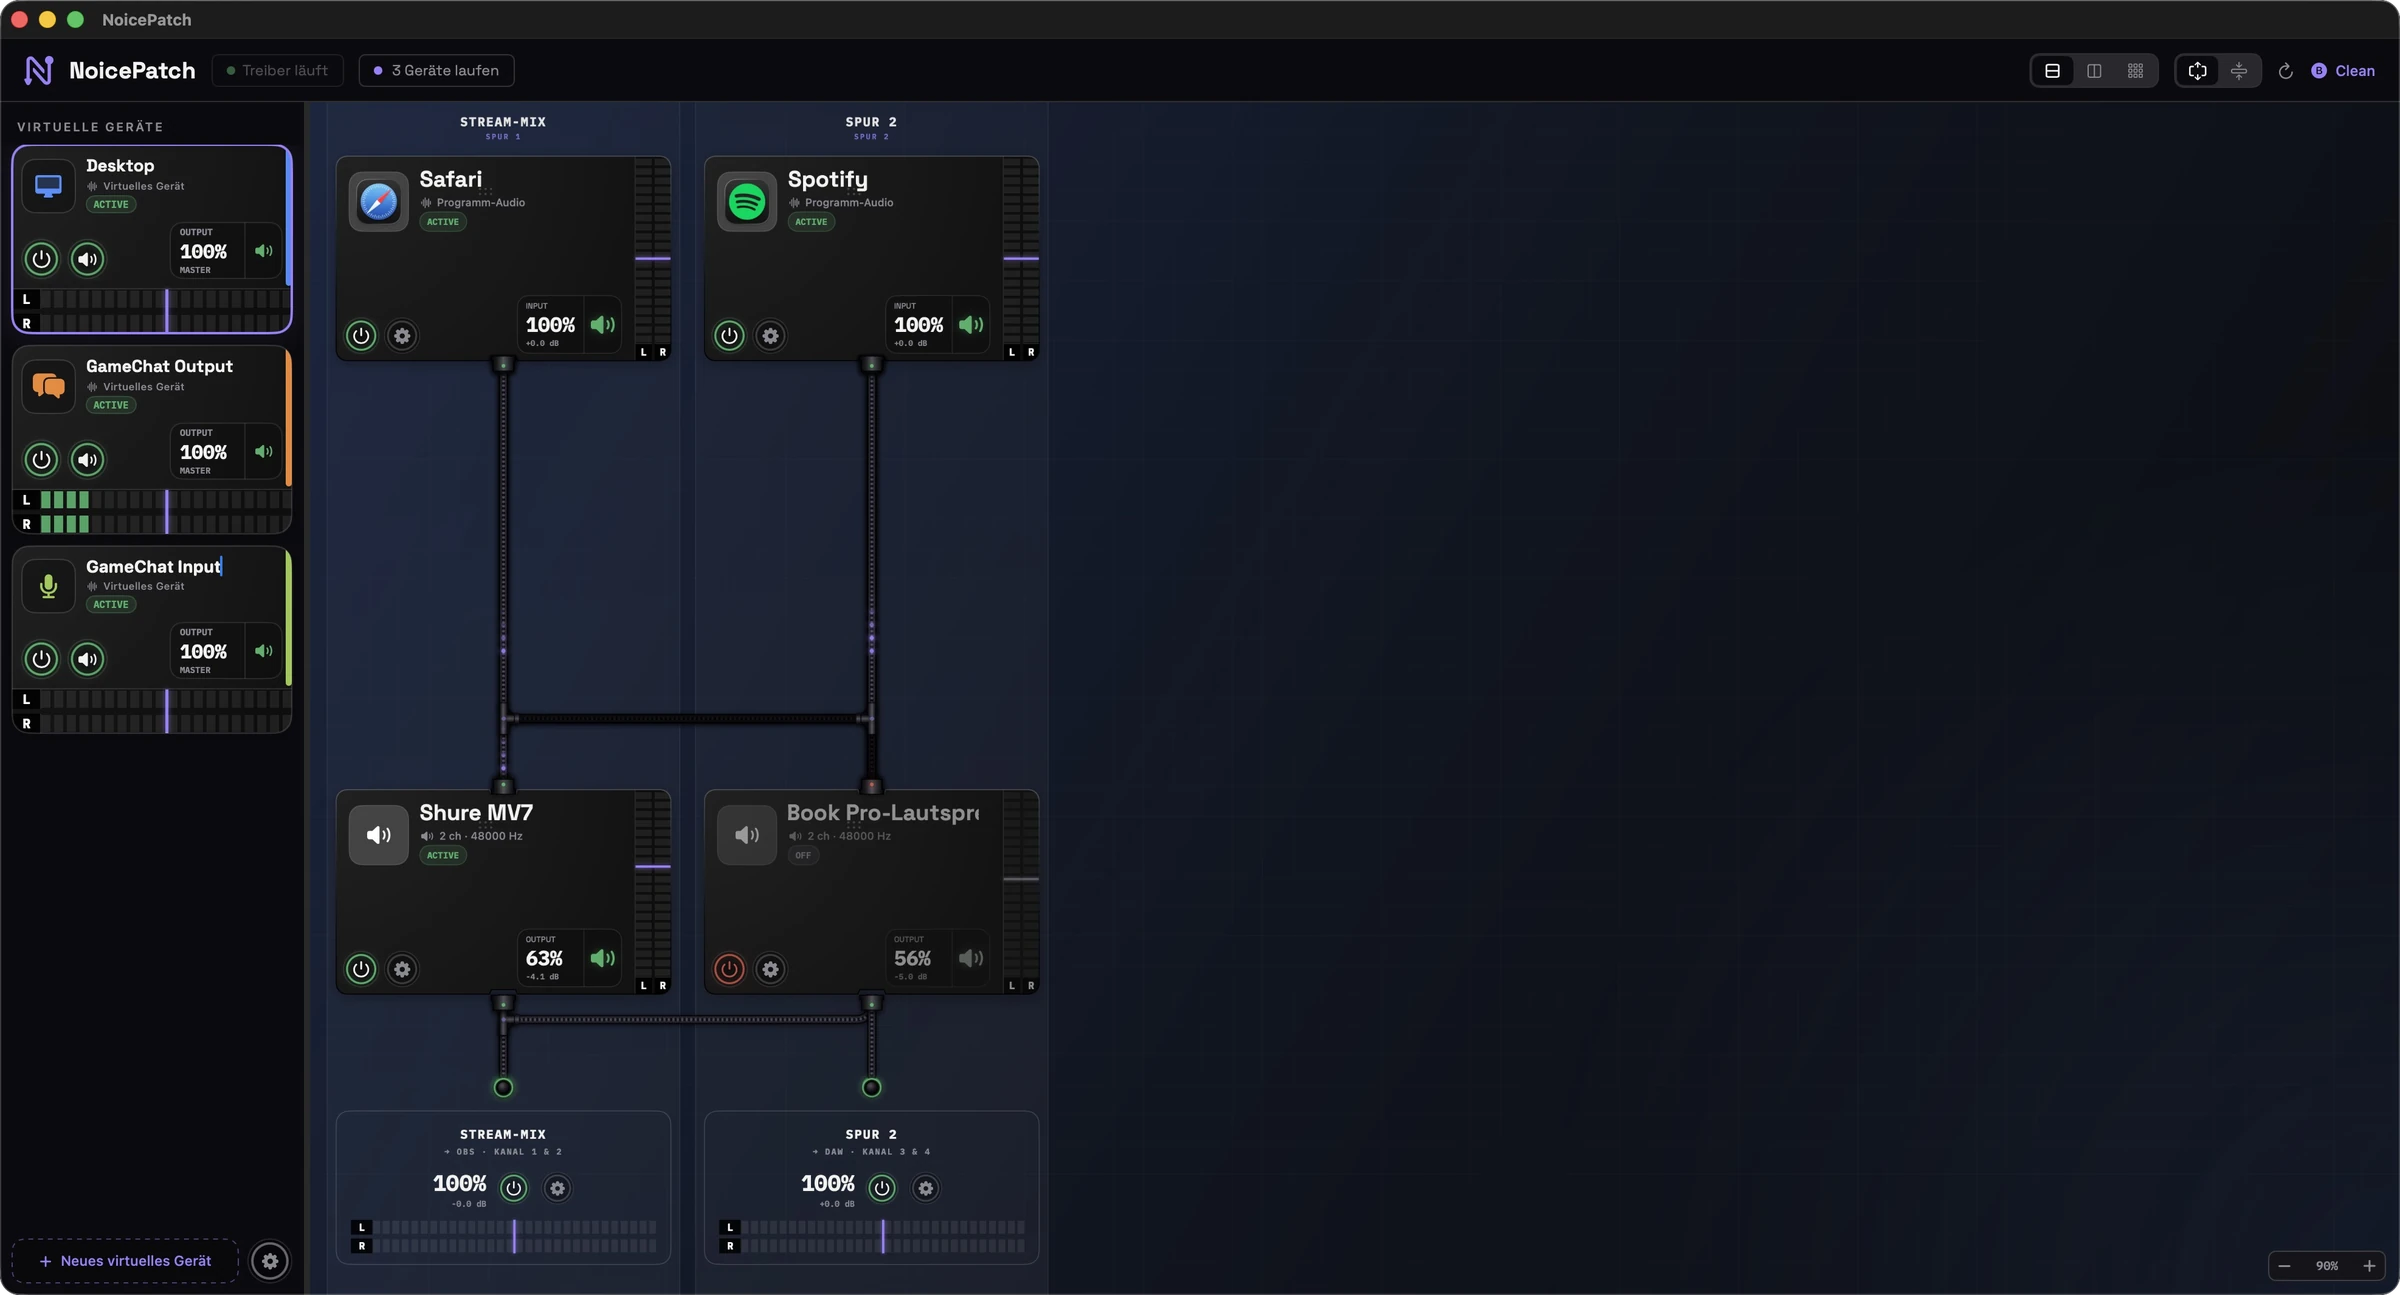This screenshot has height=1295, width=2400.
Task: Toggle power on Shure MV7 output
Action: coord(361,969)
